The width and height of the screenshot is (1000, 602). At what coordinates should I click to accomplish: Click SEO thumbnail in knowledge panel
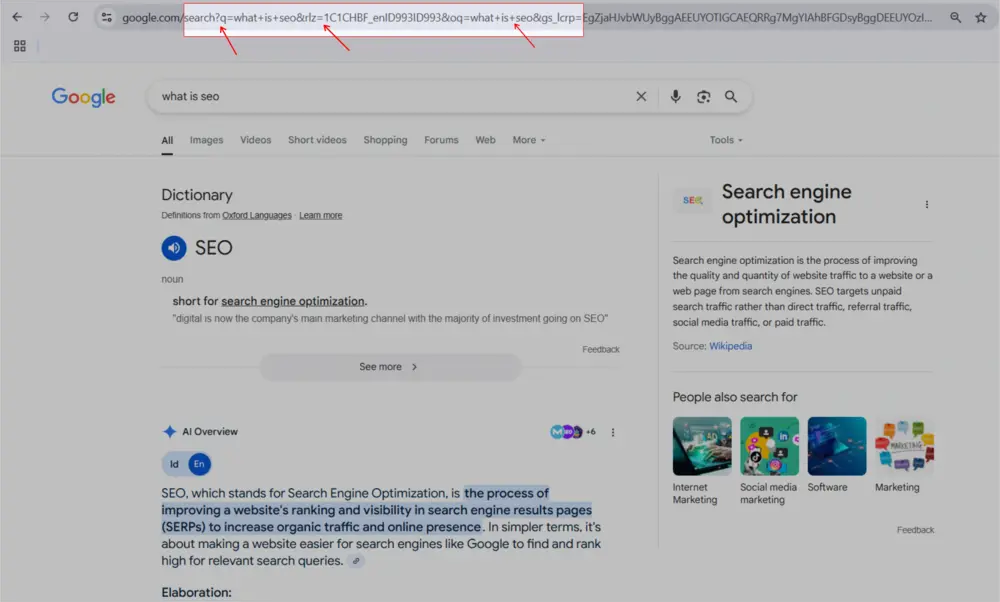coord(693,200)
